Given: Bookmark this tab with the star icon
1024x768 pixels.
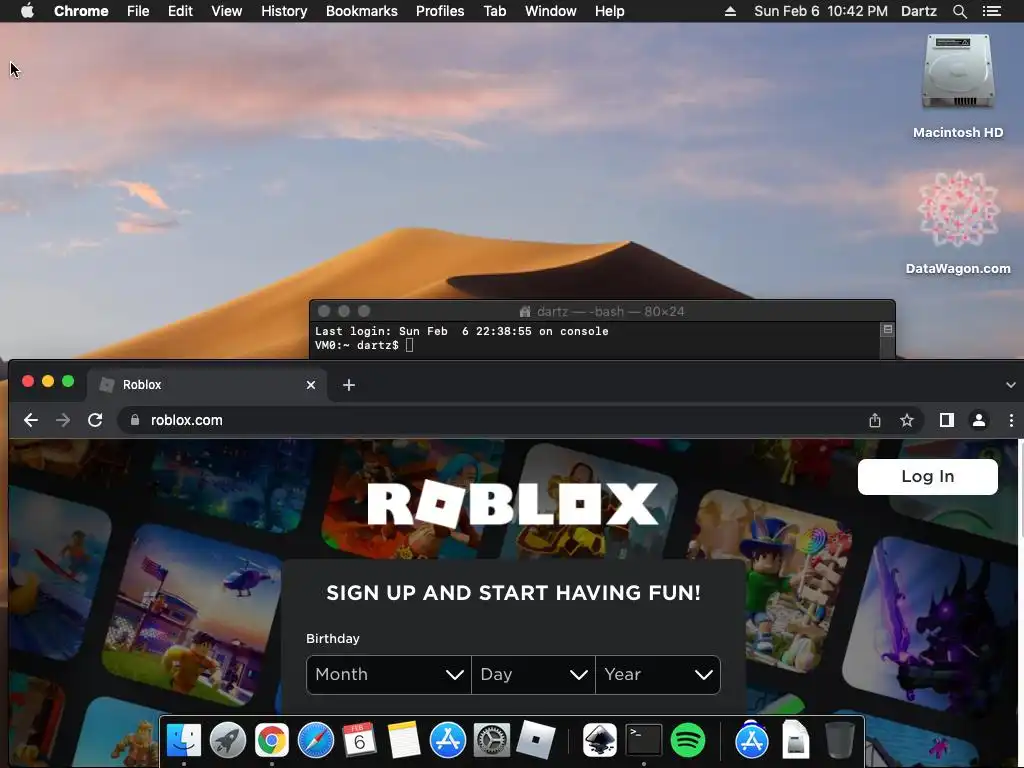Looking at the screenshot, I should tap(906, 420).
